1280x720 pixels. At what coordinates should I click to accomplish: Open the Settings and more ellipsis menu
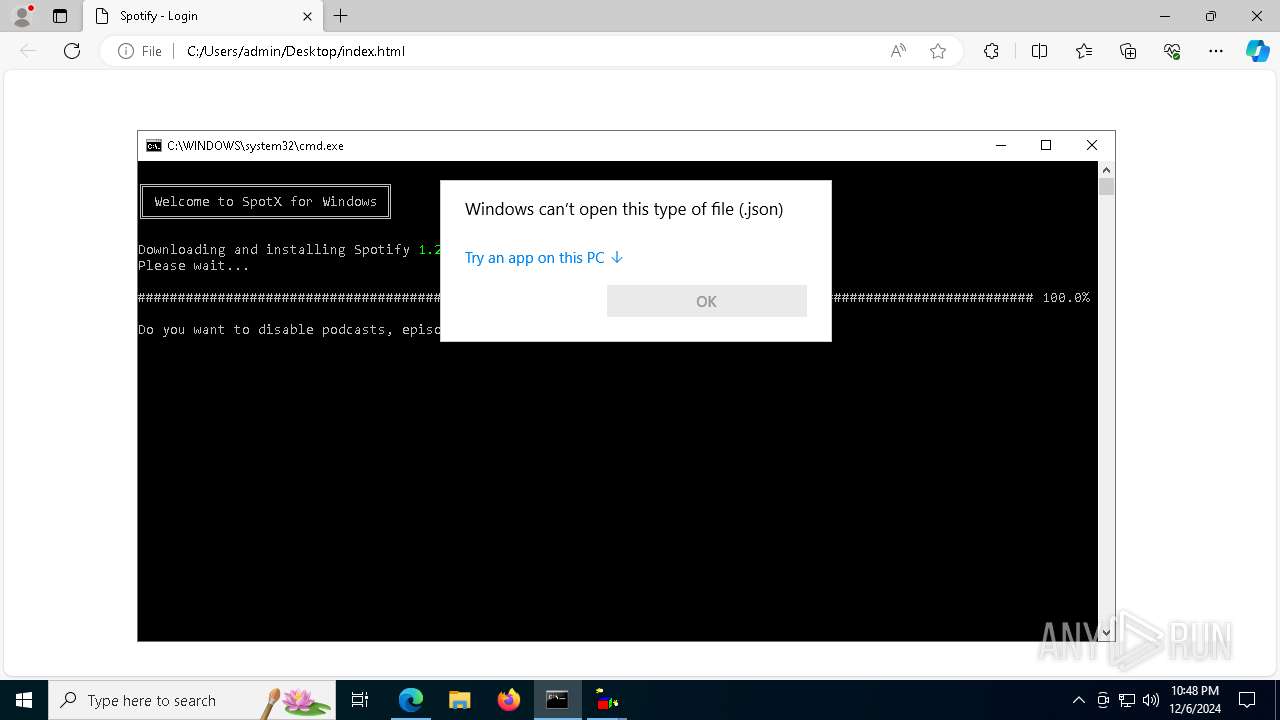[x=1216, y=51]
